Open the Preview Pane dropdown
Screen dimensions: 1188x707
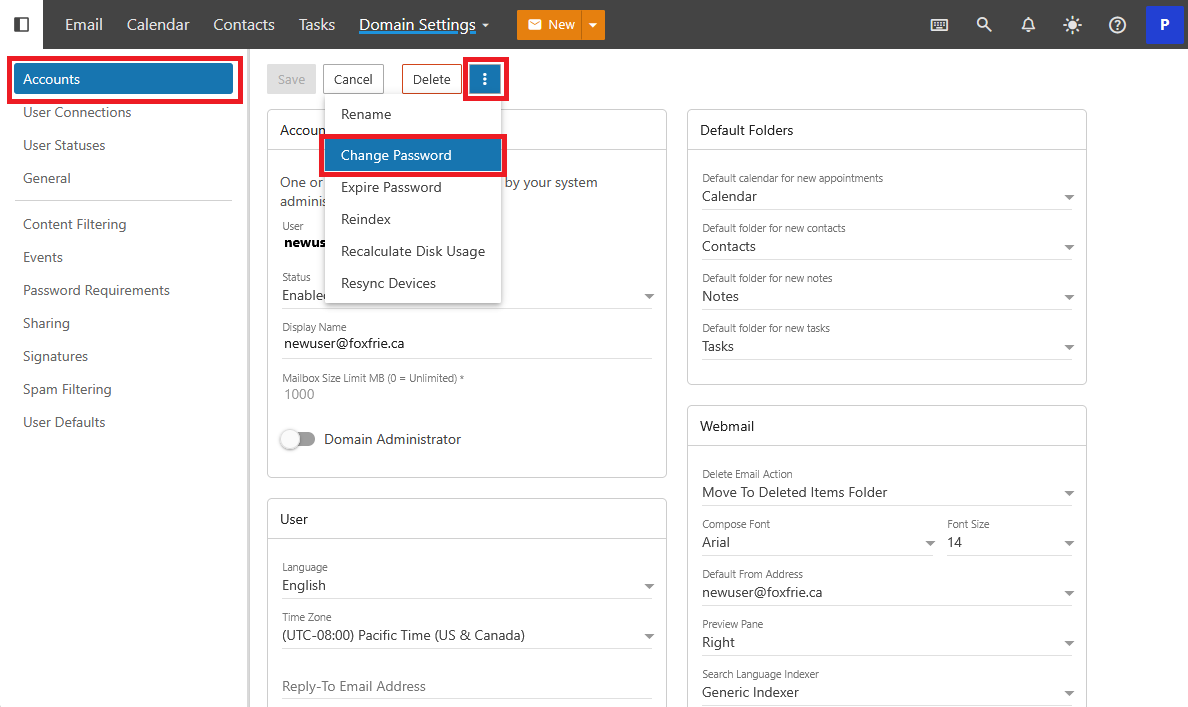click(887, 643)
